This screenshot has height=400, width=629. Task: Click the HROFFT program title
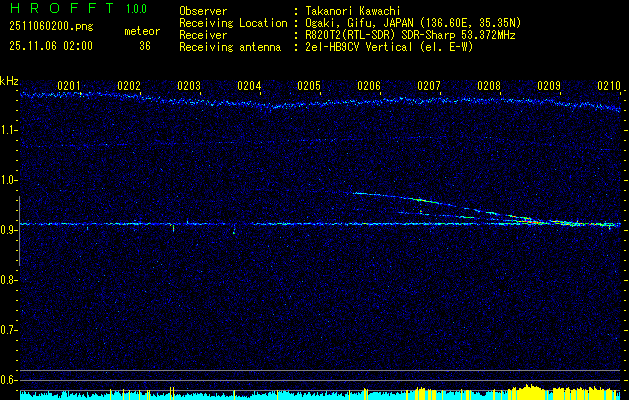pos(62,8)
